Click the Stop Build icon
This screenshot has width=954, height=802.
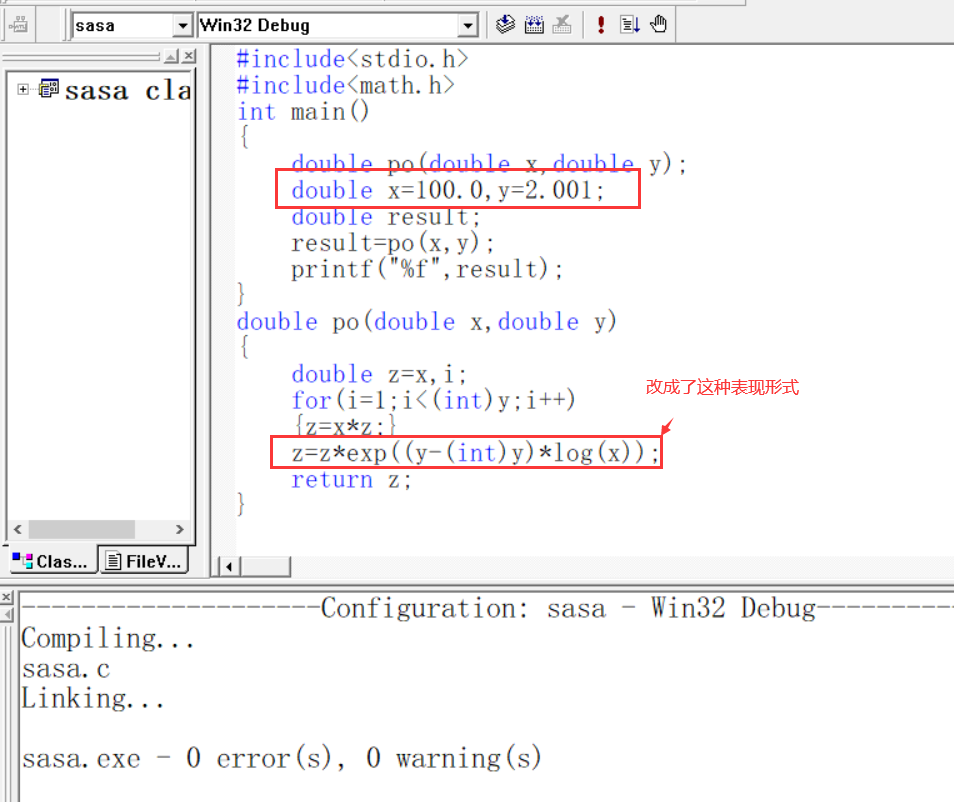tap(563, 24)
